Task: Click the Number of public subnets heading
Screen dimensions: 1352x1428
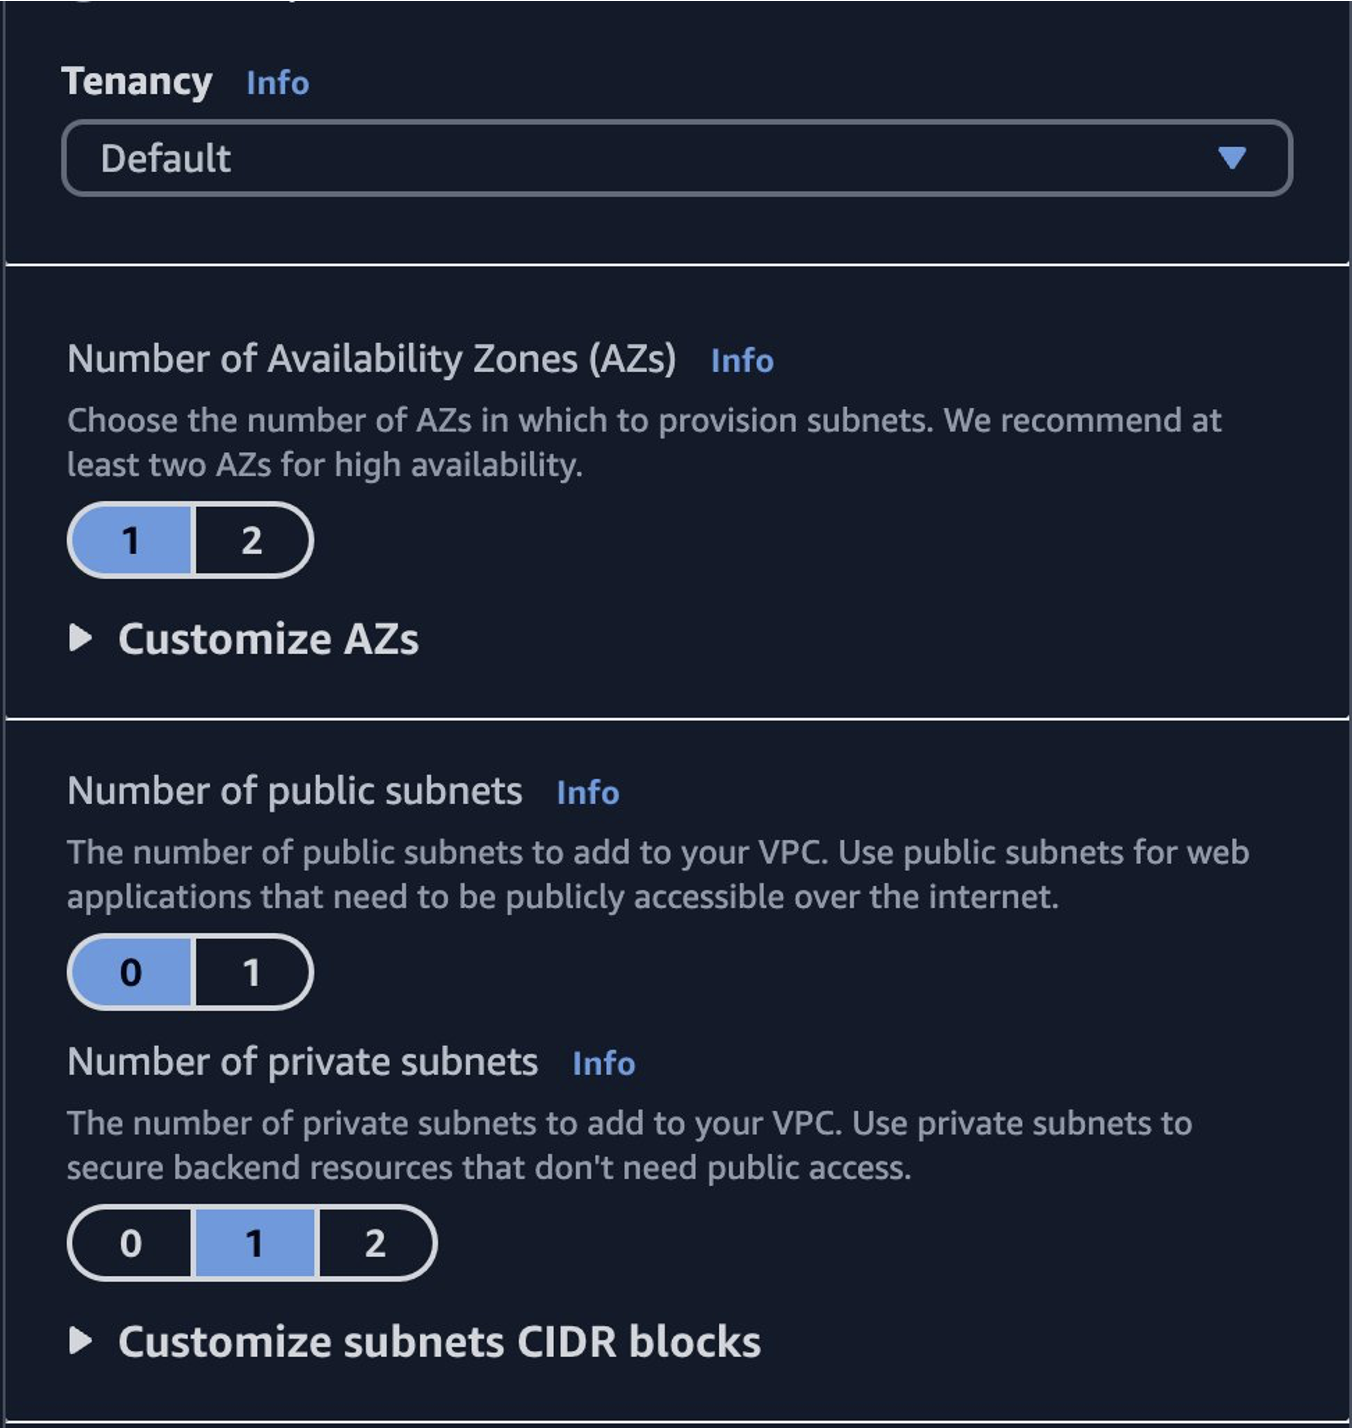Action: (x=294, y=790)
